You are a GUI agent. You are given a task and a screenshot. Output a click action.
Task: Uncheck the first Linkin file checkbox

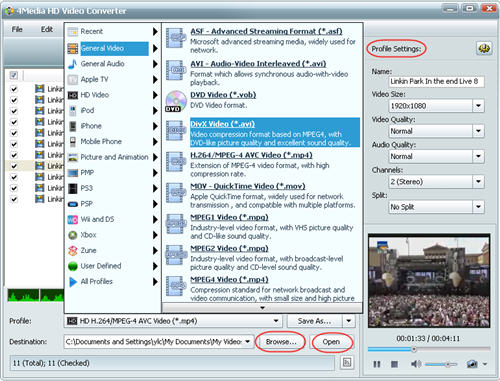tap(14, 89)
